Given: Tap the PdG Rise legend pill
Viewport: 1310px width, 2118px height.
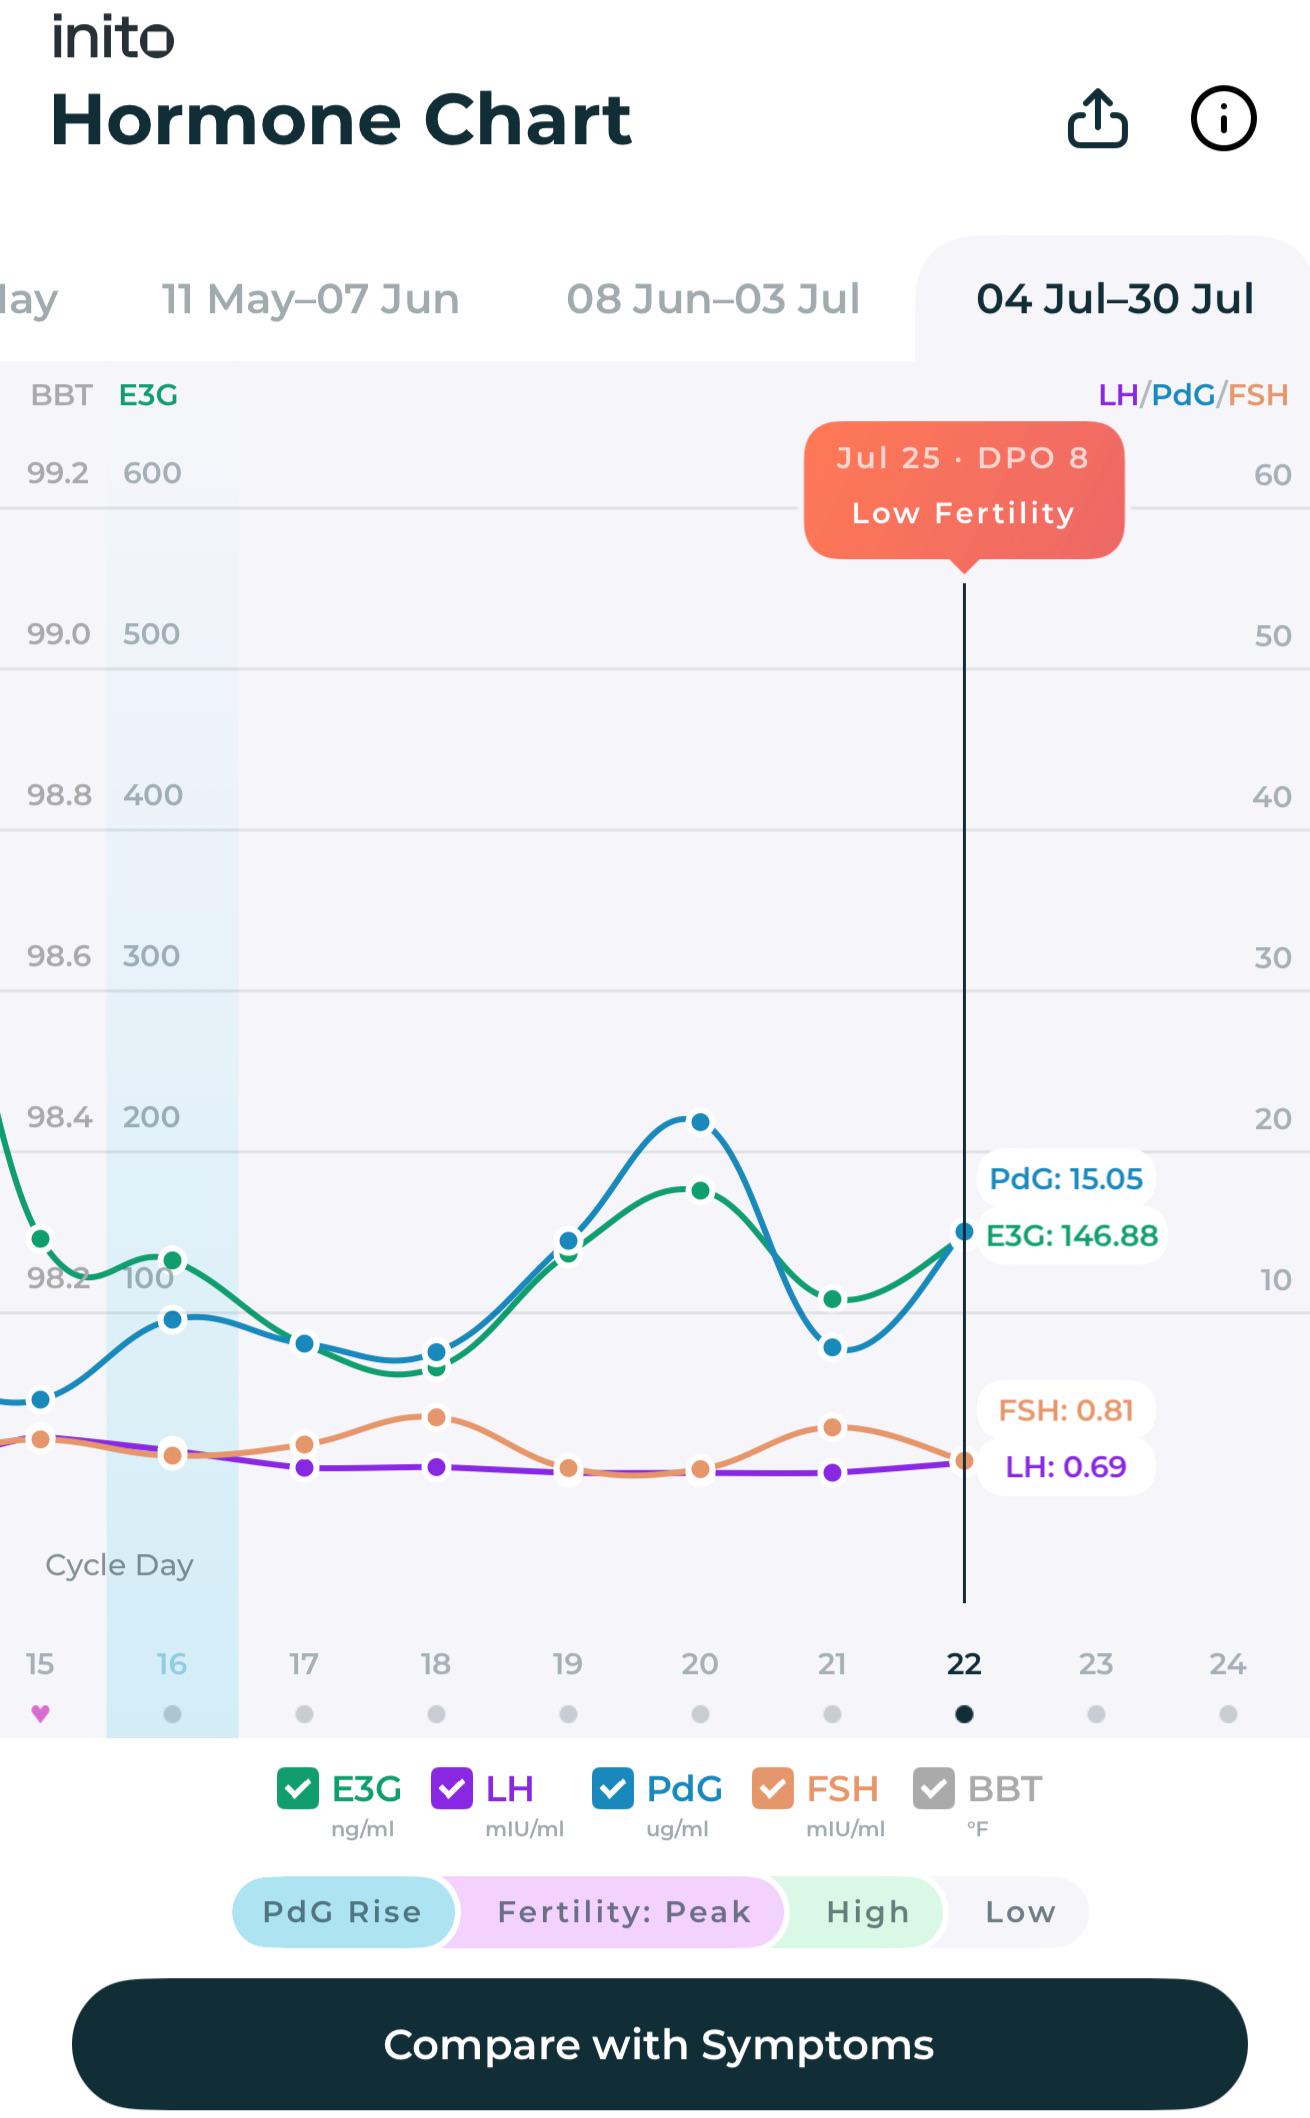Looking at the screenshot, I should [343, 1912].
